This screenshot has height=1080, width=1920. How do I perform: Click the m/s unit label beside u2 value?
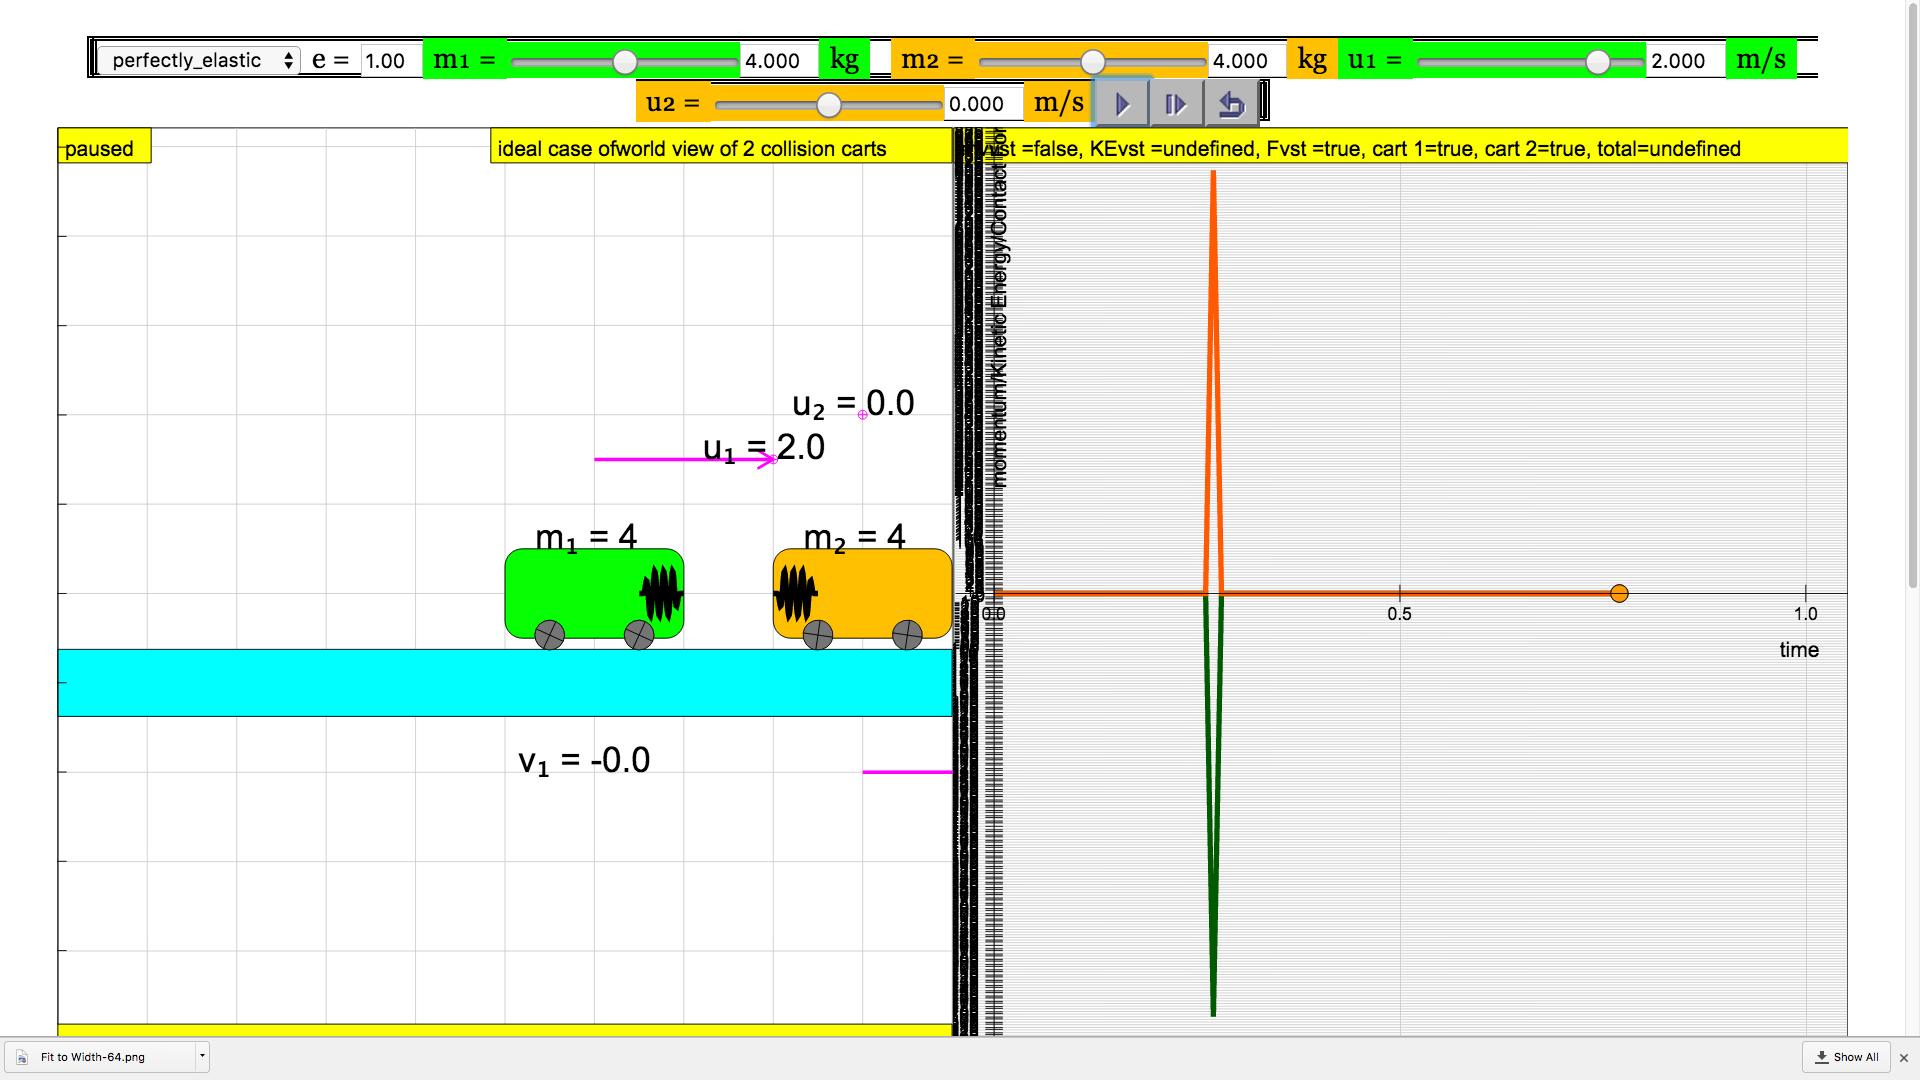(1058, 103)
